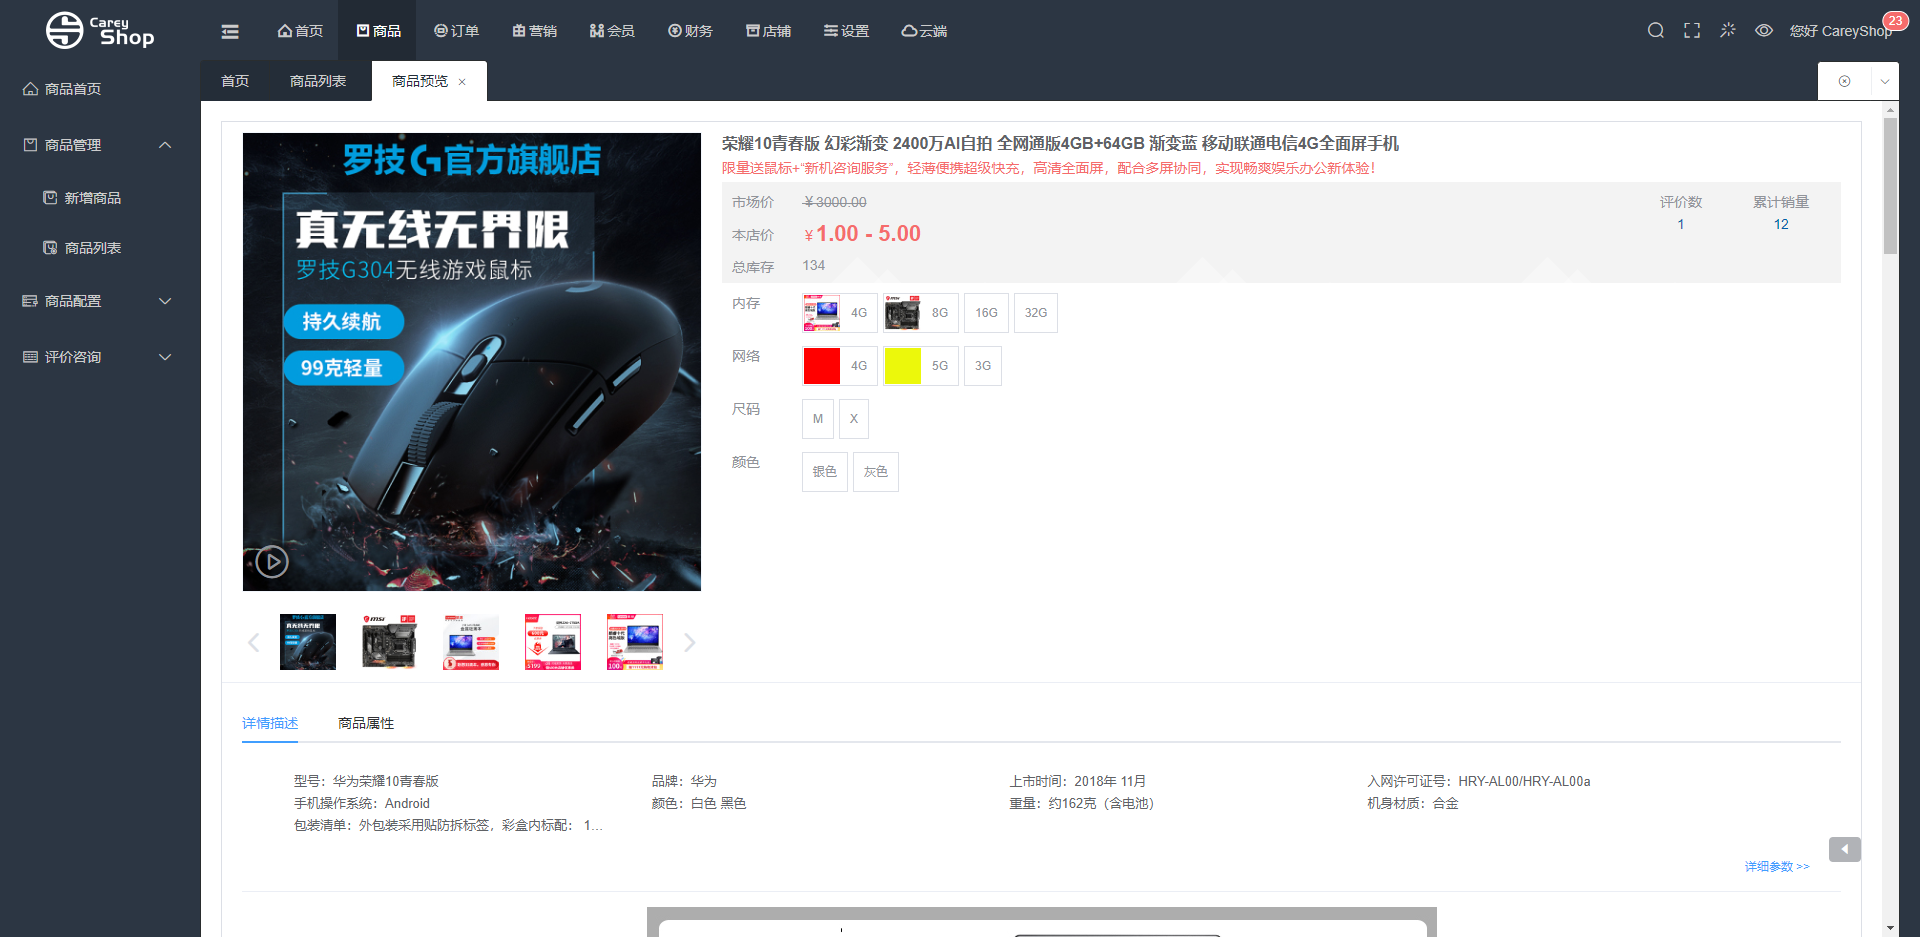Switch to the 商品列表 page tab

click(318, 81)
